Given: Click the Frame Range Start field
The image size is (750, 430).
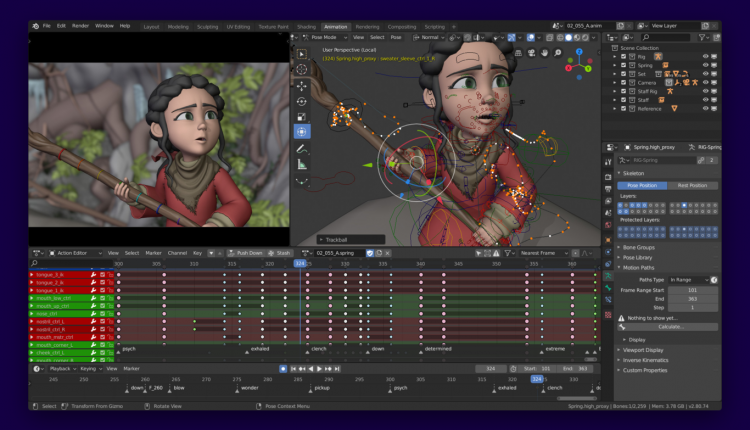Looking at the screenshot, I should pyautogui.click(x=693, y=290).
